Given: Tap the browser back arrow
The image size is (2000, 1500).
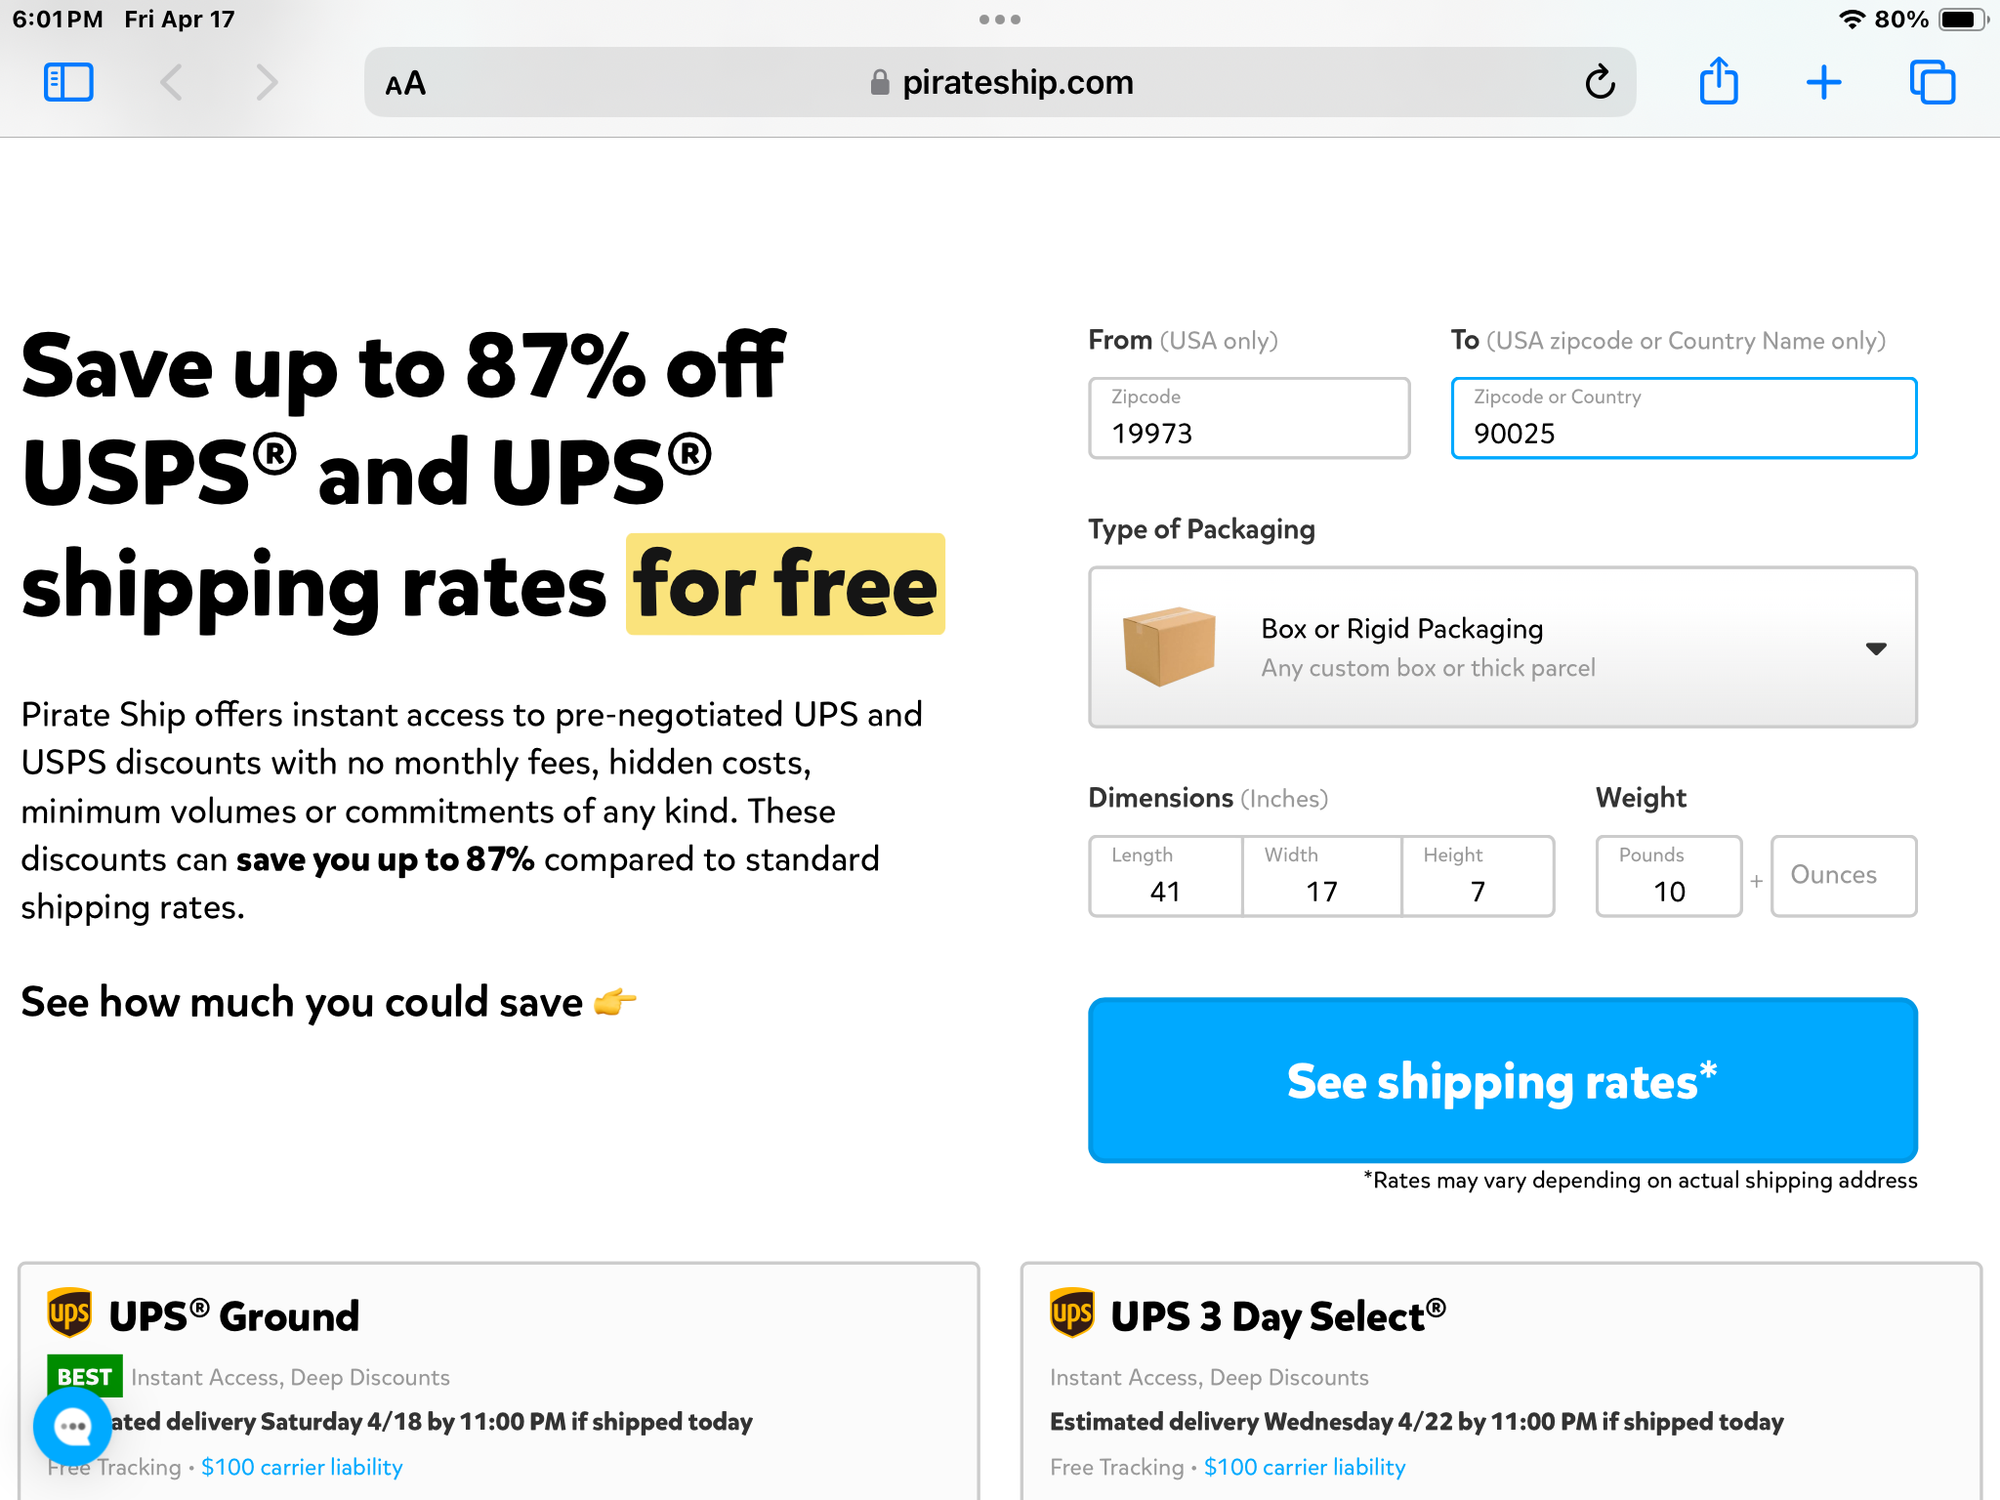Looking at the screenshot, I should coord(171,82).
